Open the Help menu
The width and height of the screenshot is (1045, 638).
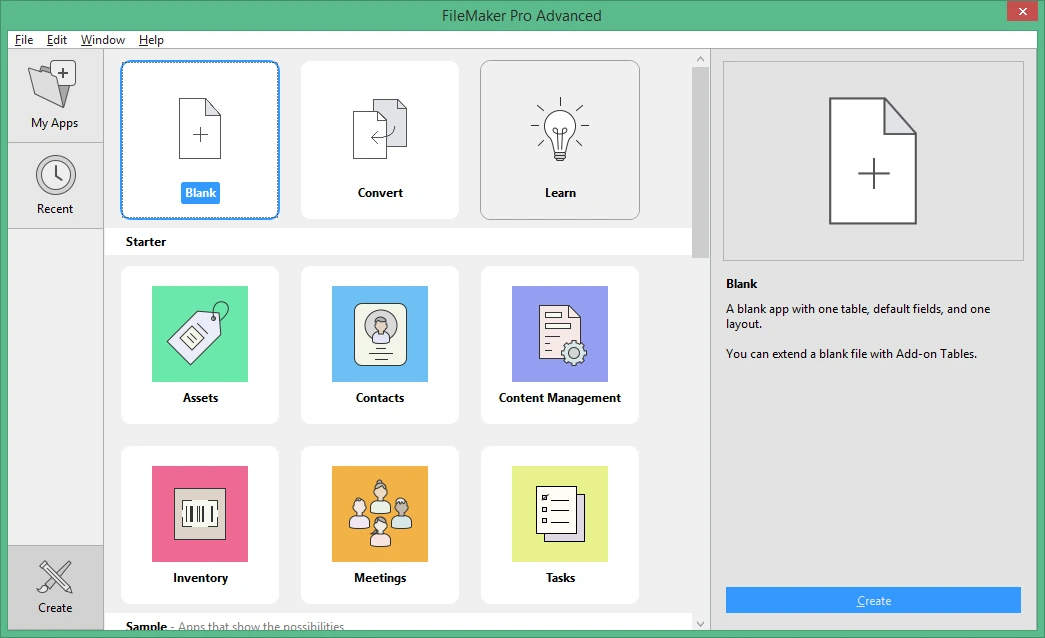pos(151,40)
